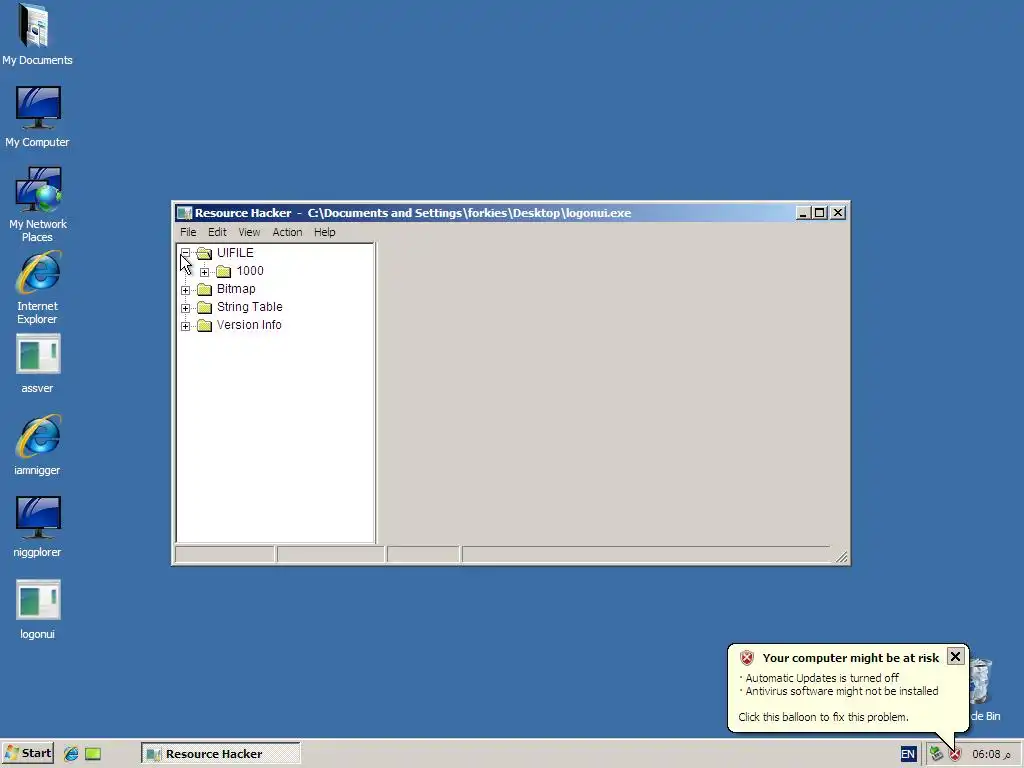This screenshot has height=768, width=1024.
Task: Launch Internet Explorer from Quick Launch
Action: 71,754
